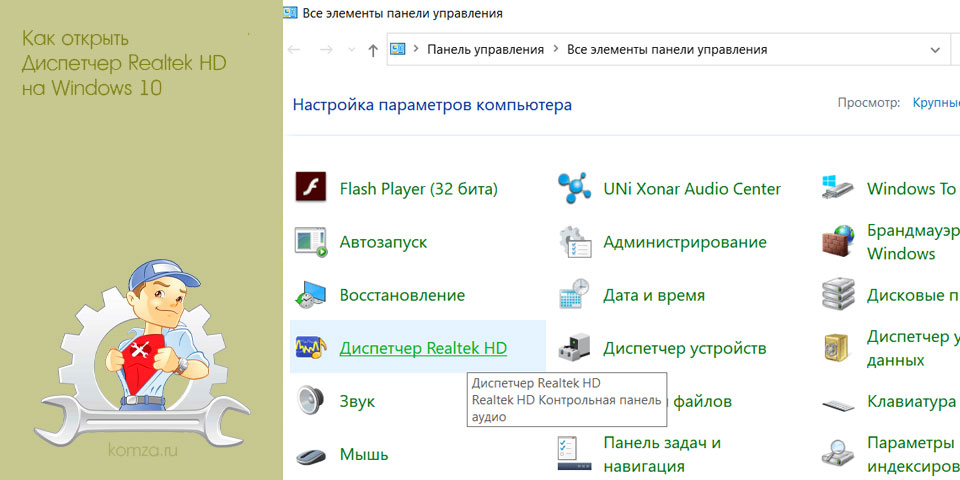Click the Диспетчер учетных данных safe icon
This screenshot has width=960, height=480.
[836, 348]
